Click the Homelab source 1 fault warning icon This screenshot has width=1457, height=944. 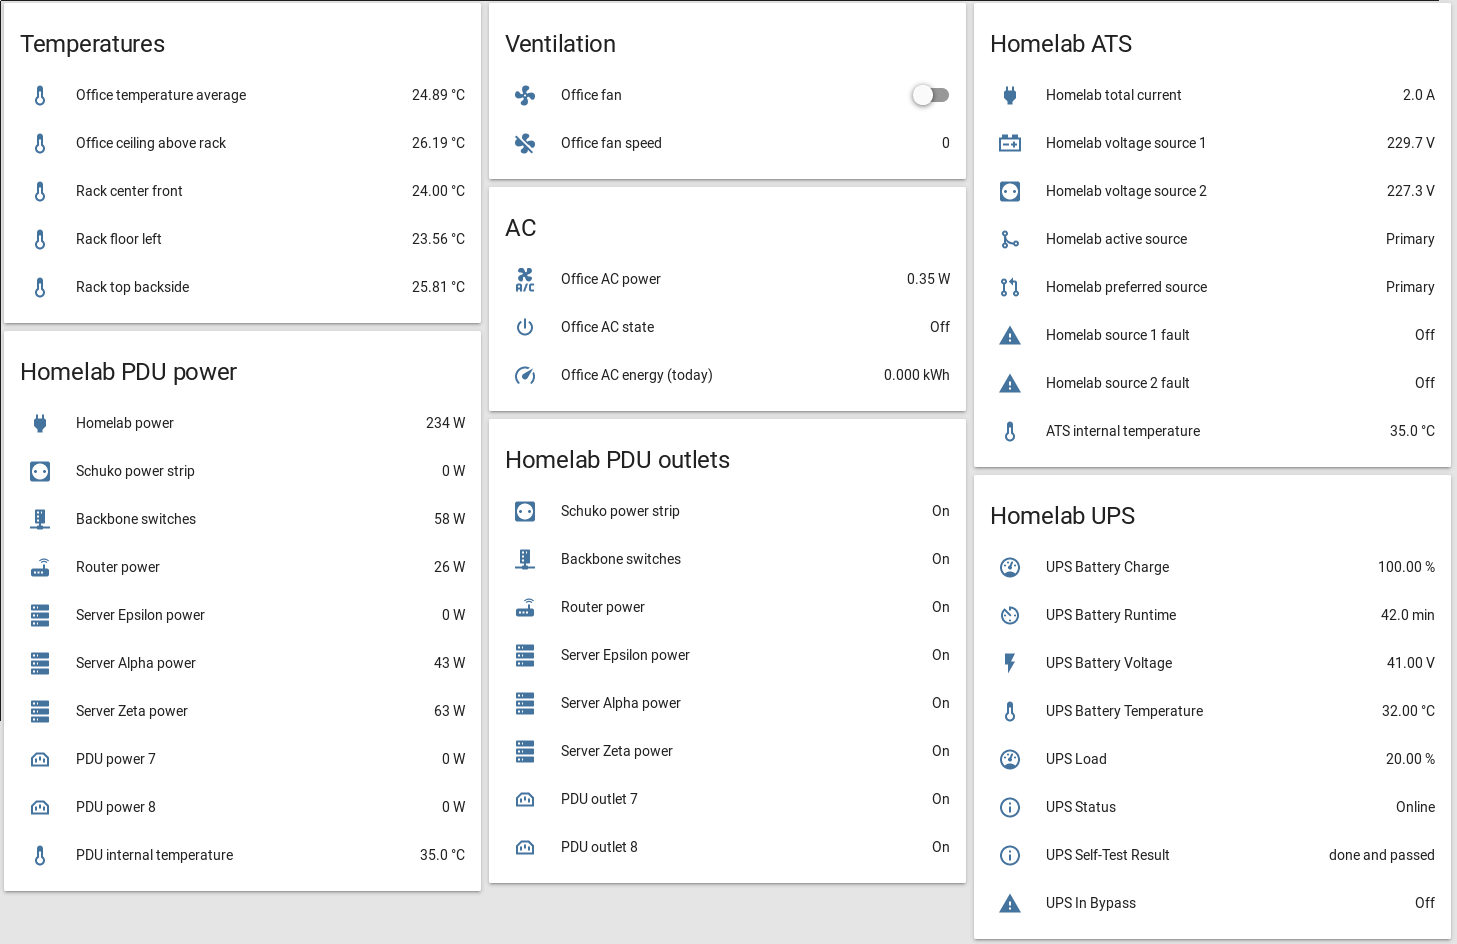1010,335
